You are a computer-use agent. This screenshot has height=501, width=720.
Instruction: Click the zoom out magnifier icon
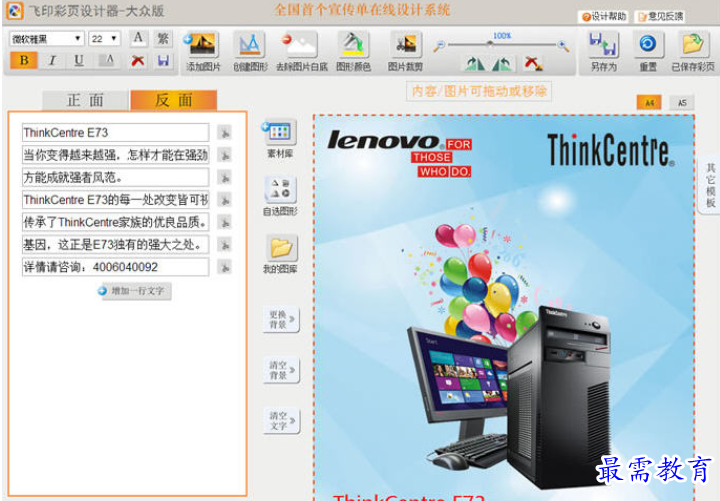439,45
